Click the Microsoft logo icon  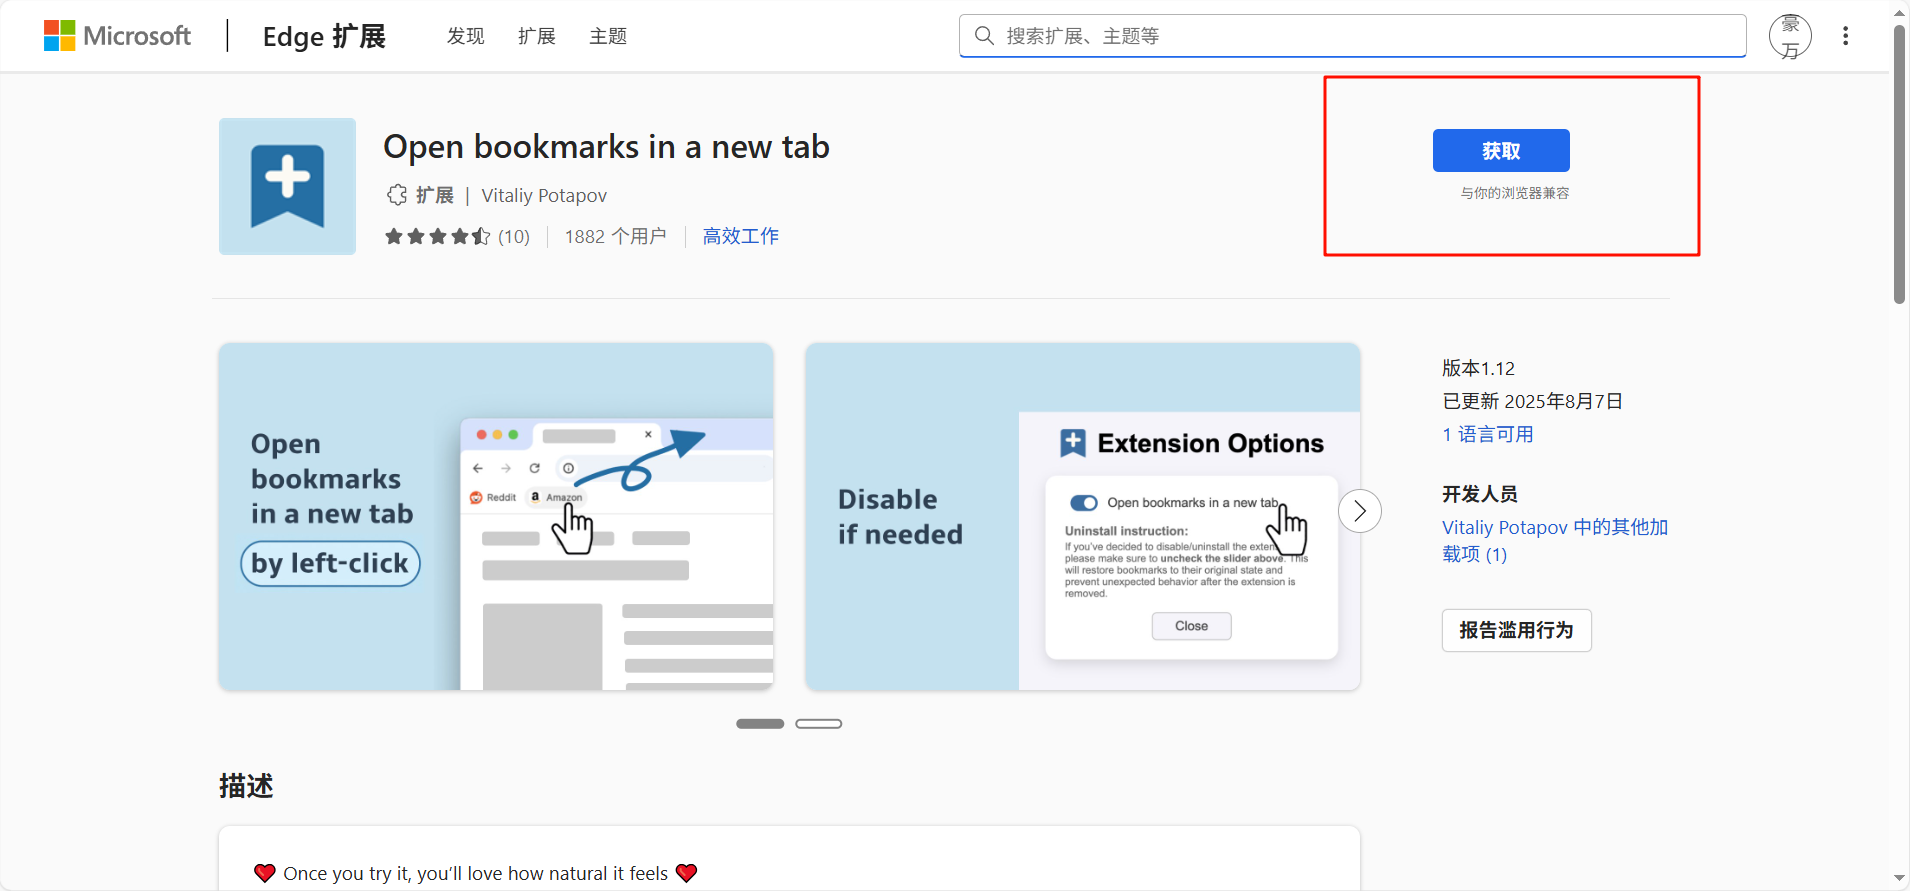(60, 36)
